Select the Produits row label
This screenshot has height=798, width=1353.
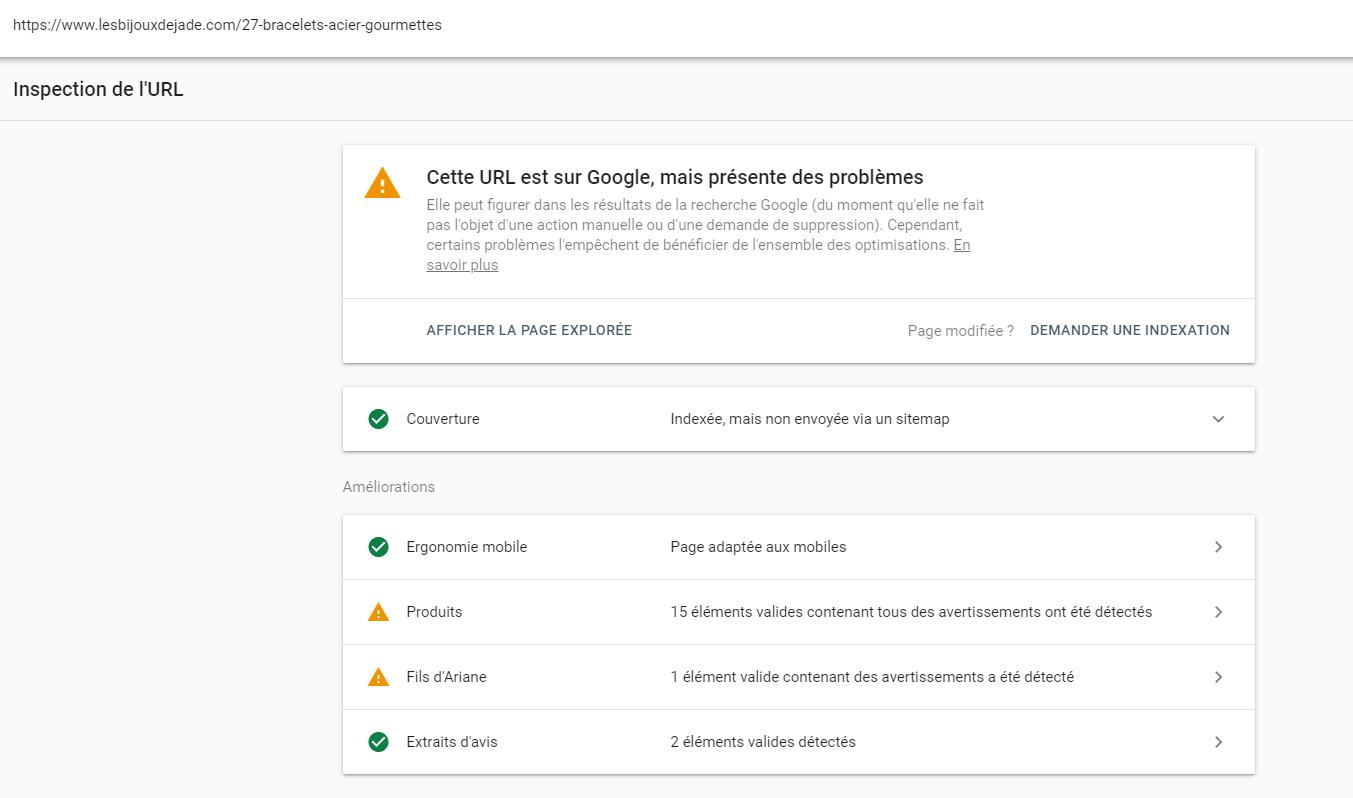point(434,612)
